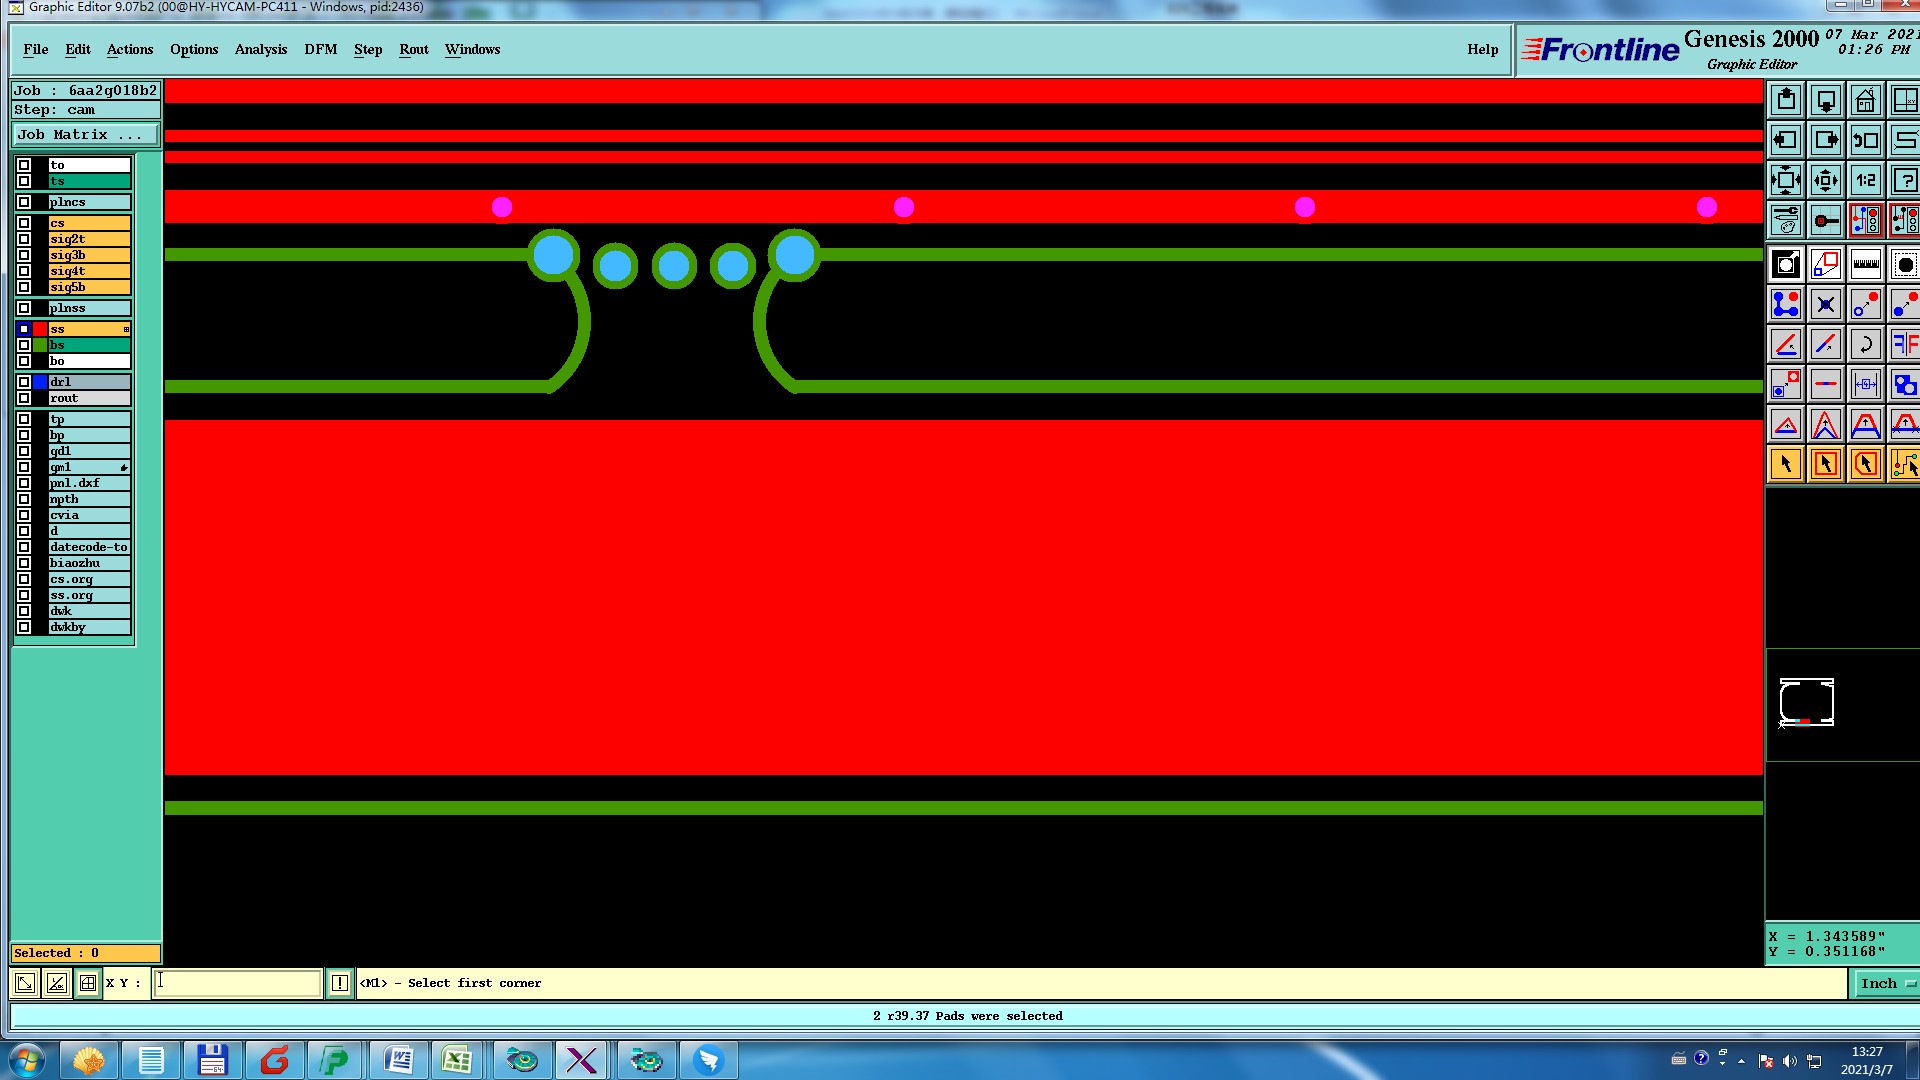Select the connected blue nodes tool
Image resolution: width=1920 pixels, height=1080 pixels.
(x=1786, y=304)
